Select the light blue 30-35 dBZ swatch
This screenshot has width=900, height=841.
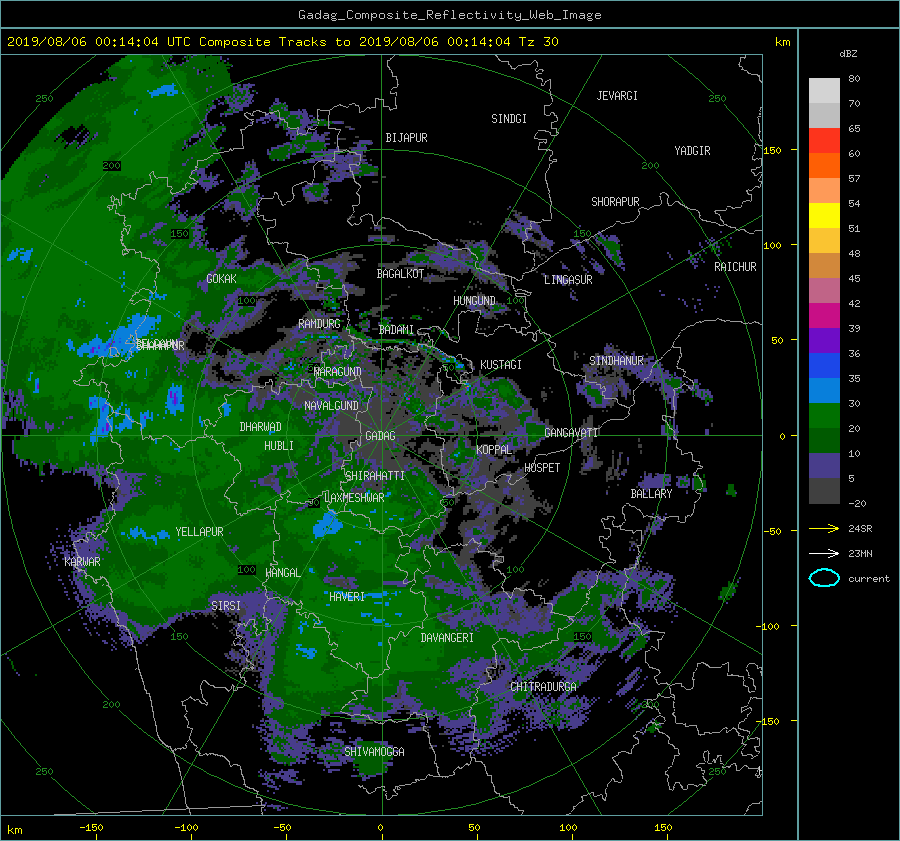824,390
